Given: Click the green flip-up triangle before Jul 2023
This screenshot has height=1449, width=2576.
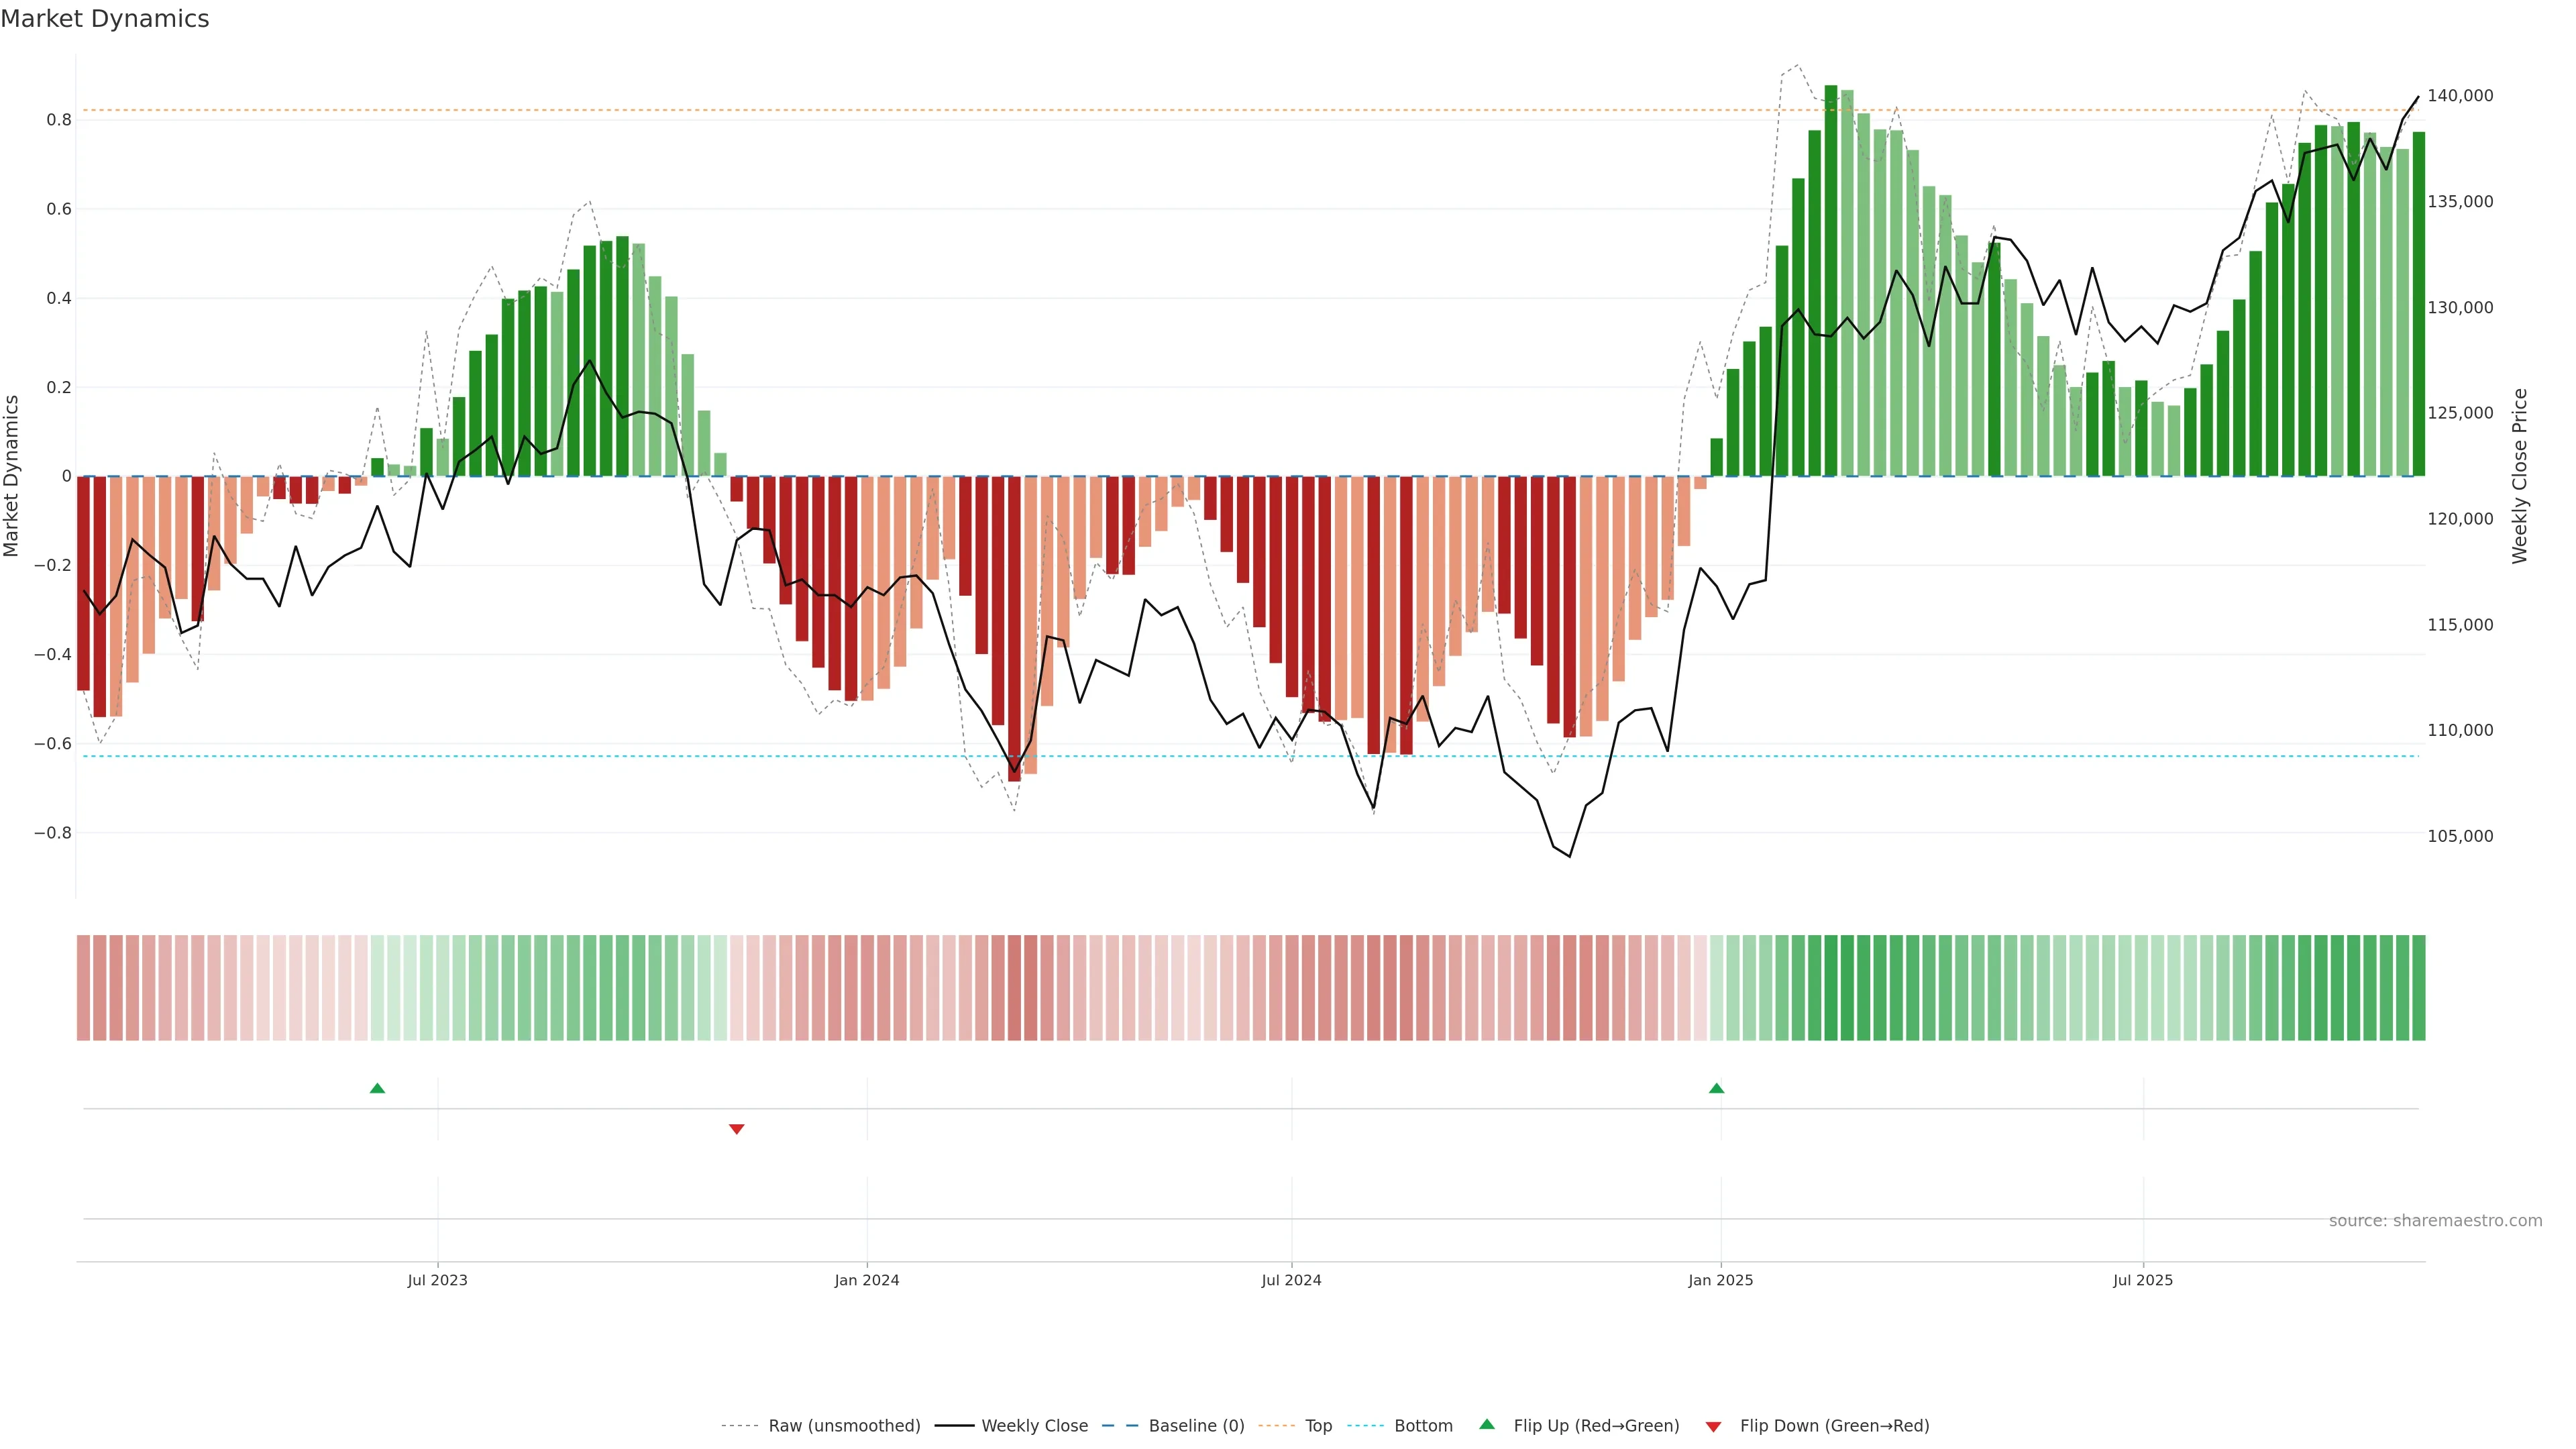Looking at the screenshot, I should [377, 1088].
